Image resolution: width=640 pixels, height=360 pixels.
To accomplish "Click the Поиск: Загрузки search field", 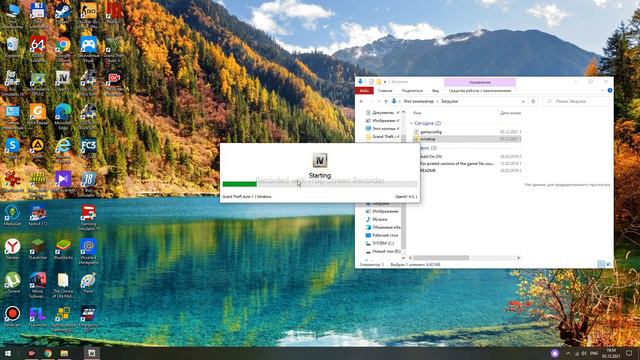I will click(576, 101).
